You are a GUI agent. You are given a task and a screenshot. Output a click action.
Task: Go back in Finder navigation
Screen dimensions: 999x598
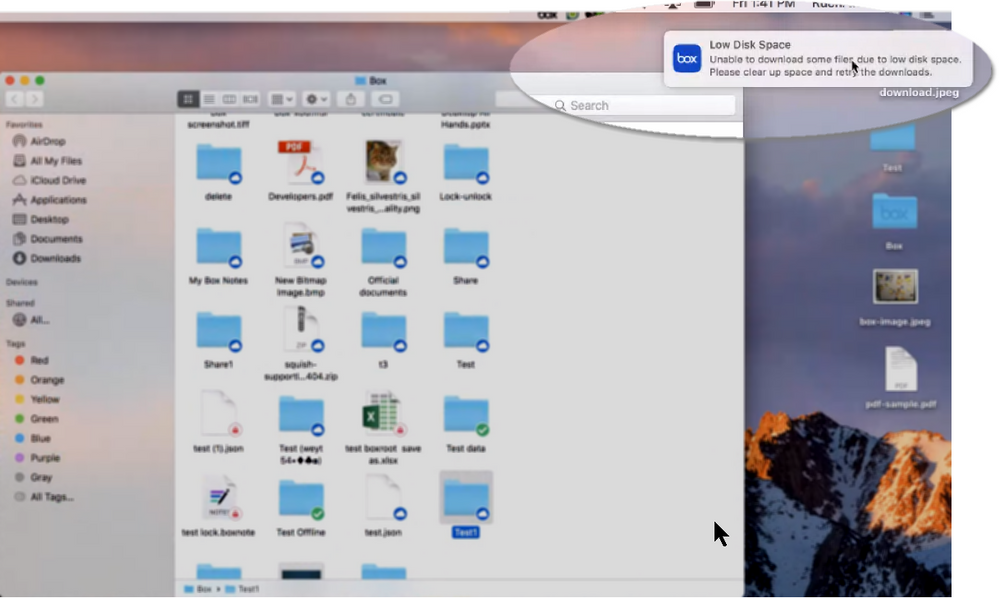pos(15,99)
